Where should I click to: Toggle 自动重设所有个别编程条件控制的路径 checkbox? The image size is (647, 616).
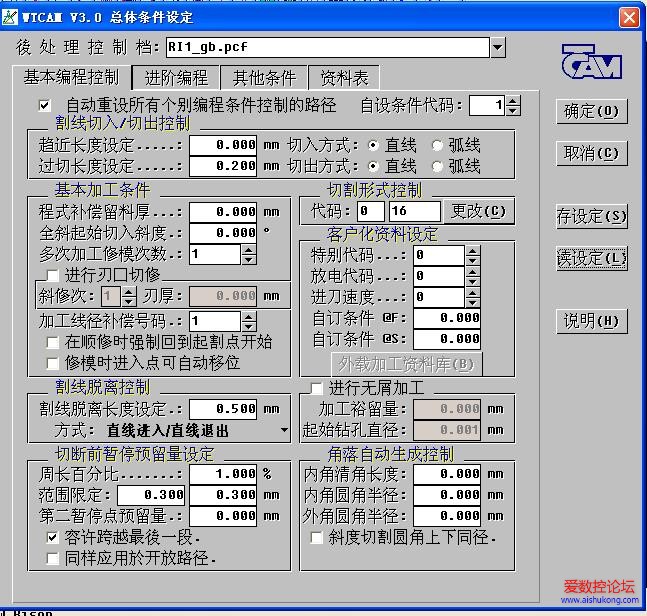coord(45,106)
